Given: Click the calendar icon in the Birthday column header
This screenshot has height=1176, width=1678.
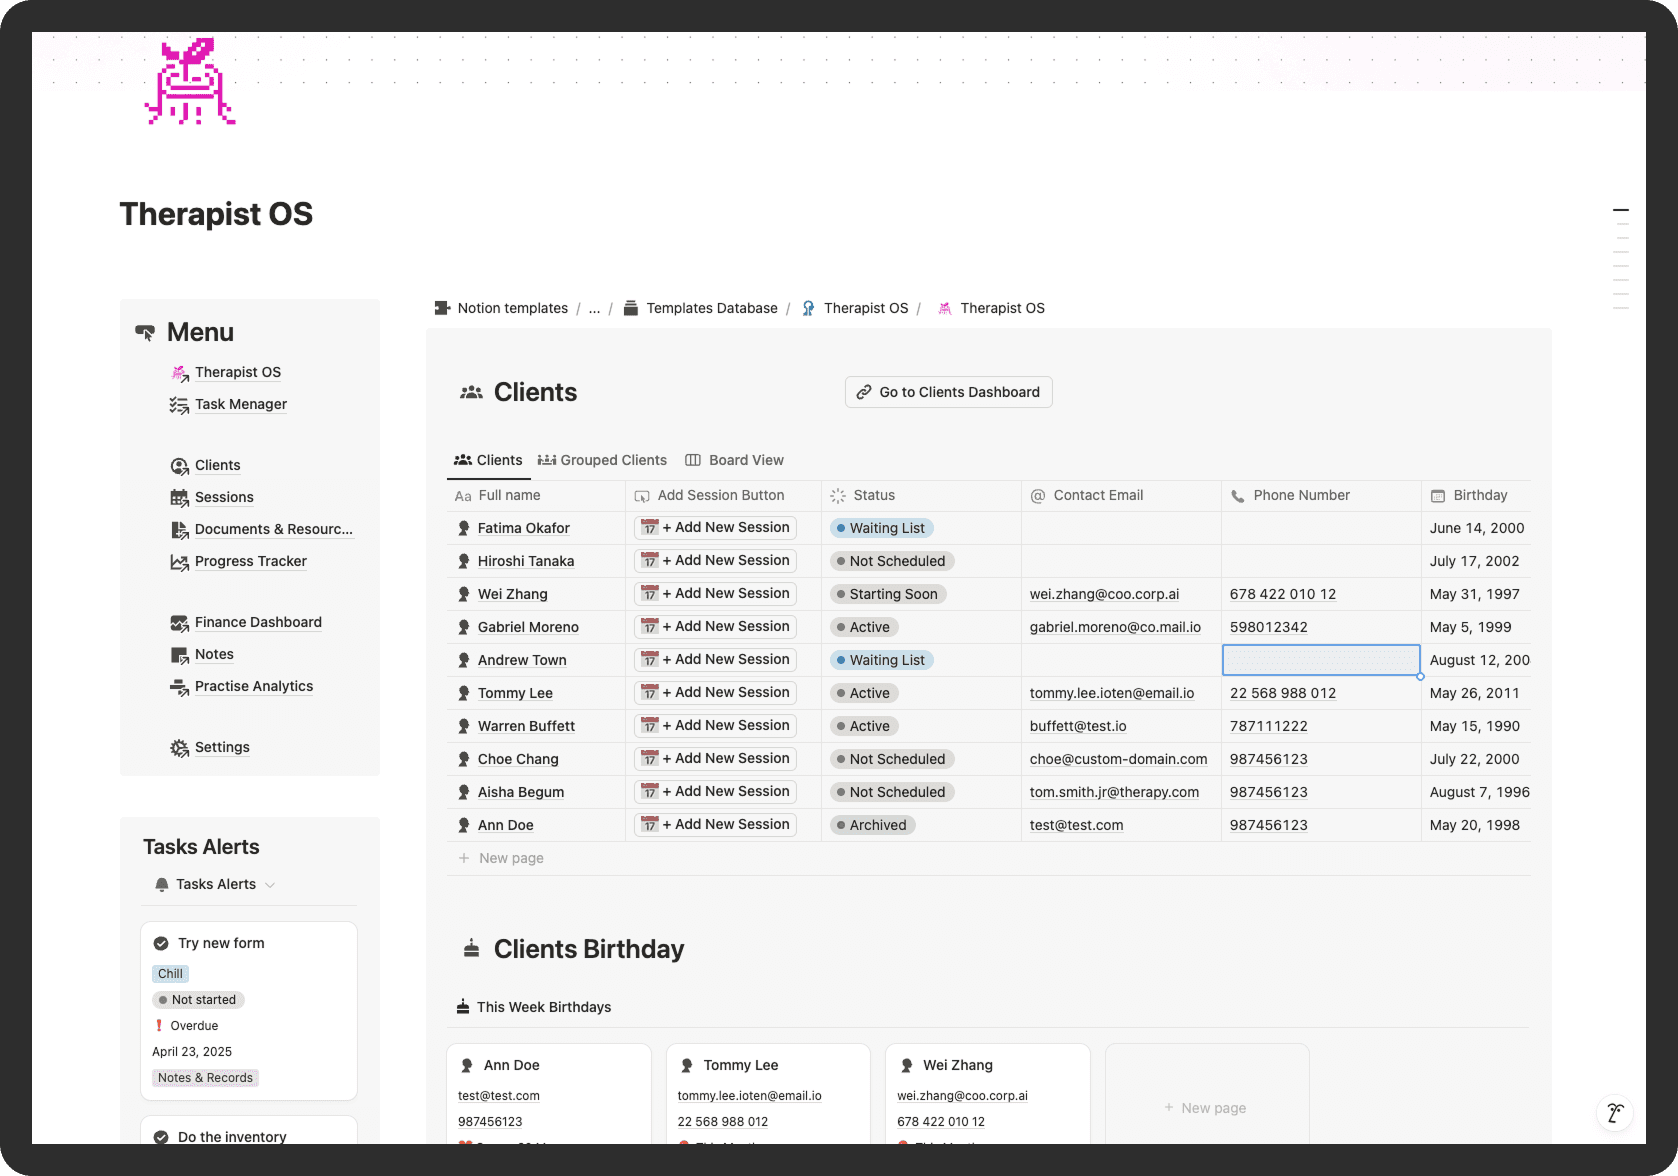Looking at the screenshot, I should click(x=1439, y=495).
